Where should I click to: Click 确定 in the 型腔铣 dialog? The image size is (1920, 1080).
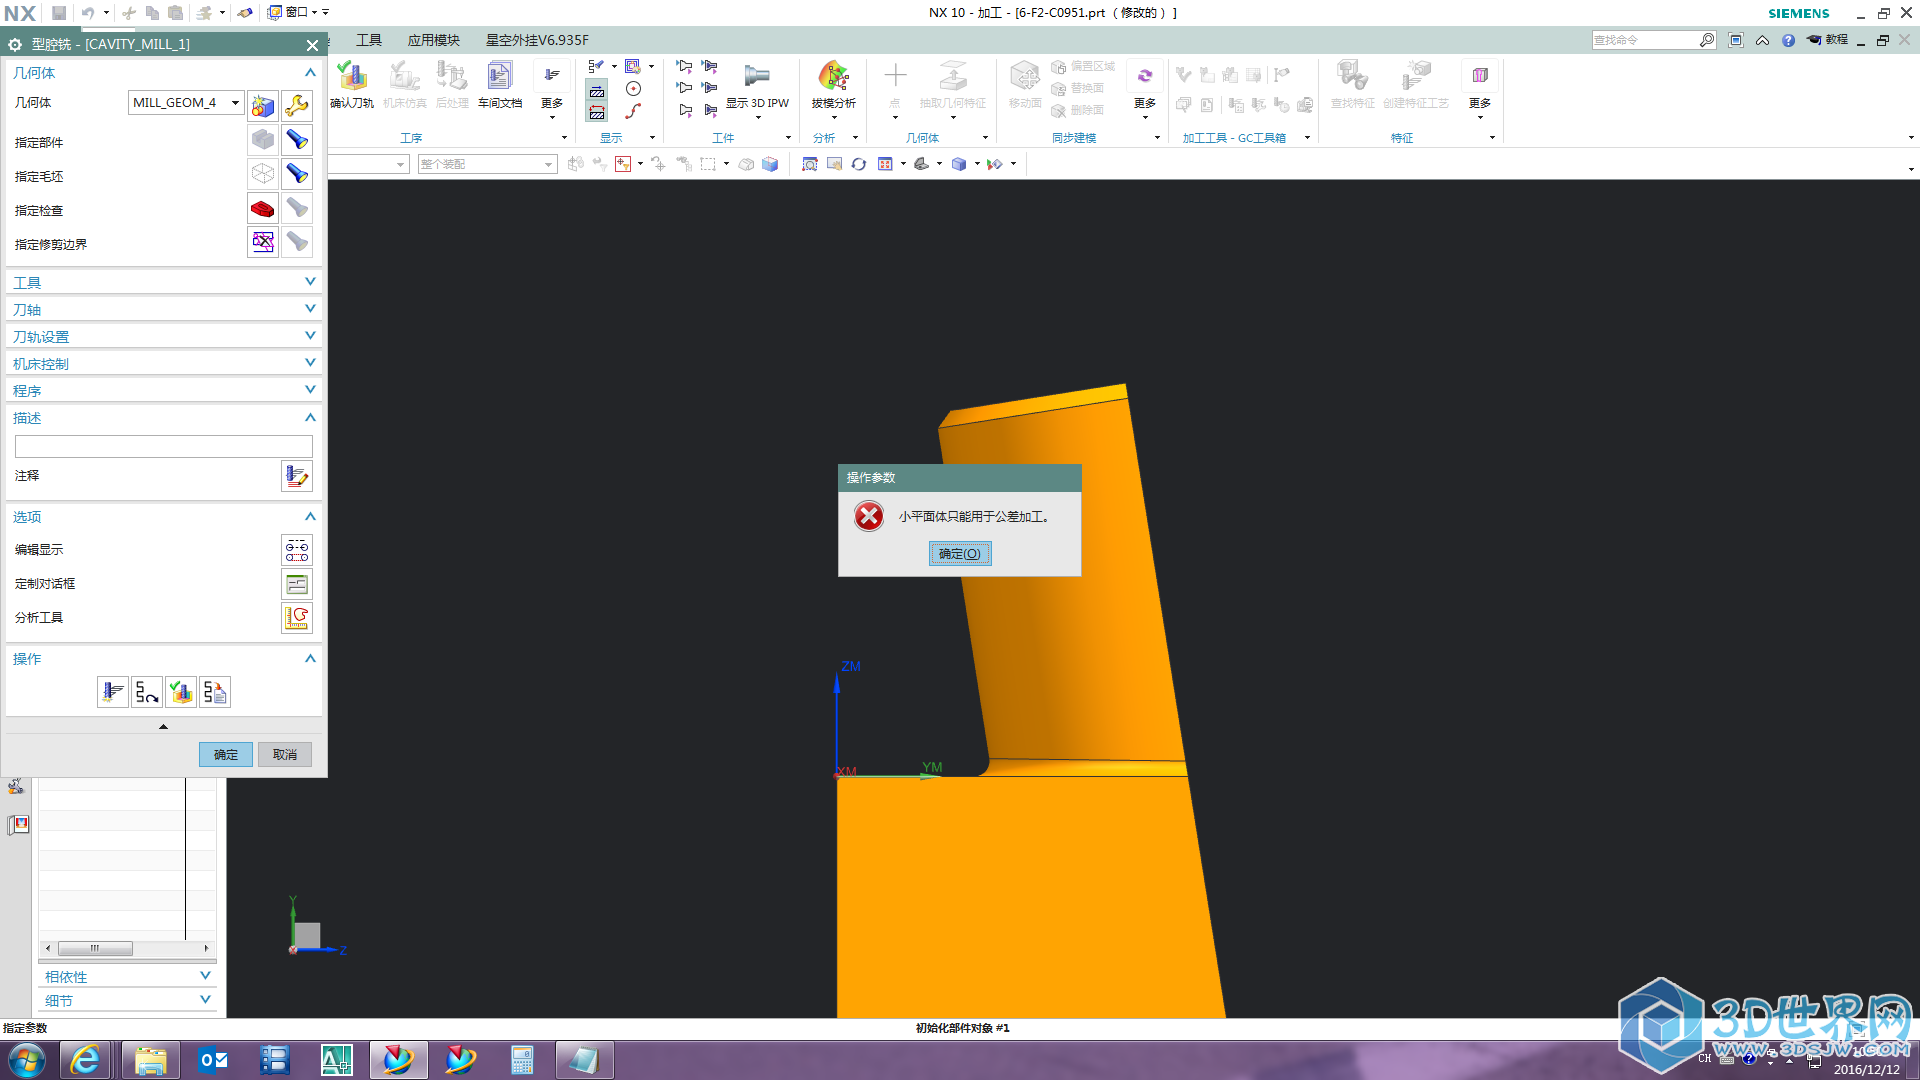(226, 755)
